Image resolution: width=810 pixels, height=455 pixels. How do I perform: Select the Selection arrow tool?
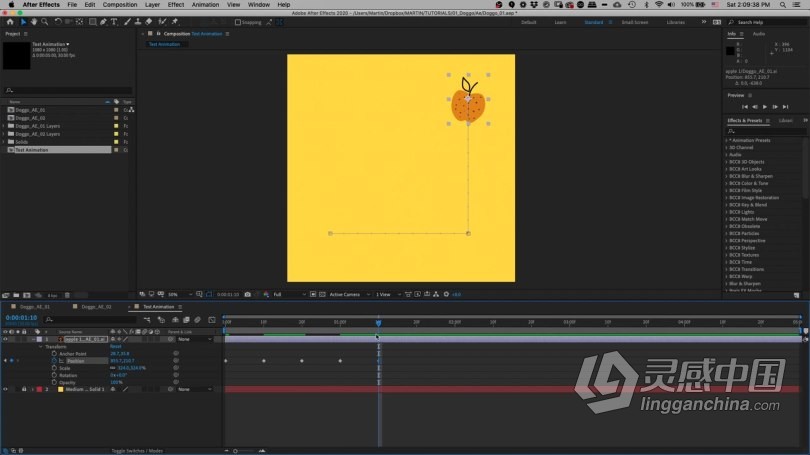click(x=23, y=22)
